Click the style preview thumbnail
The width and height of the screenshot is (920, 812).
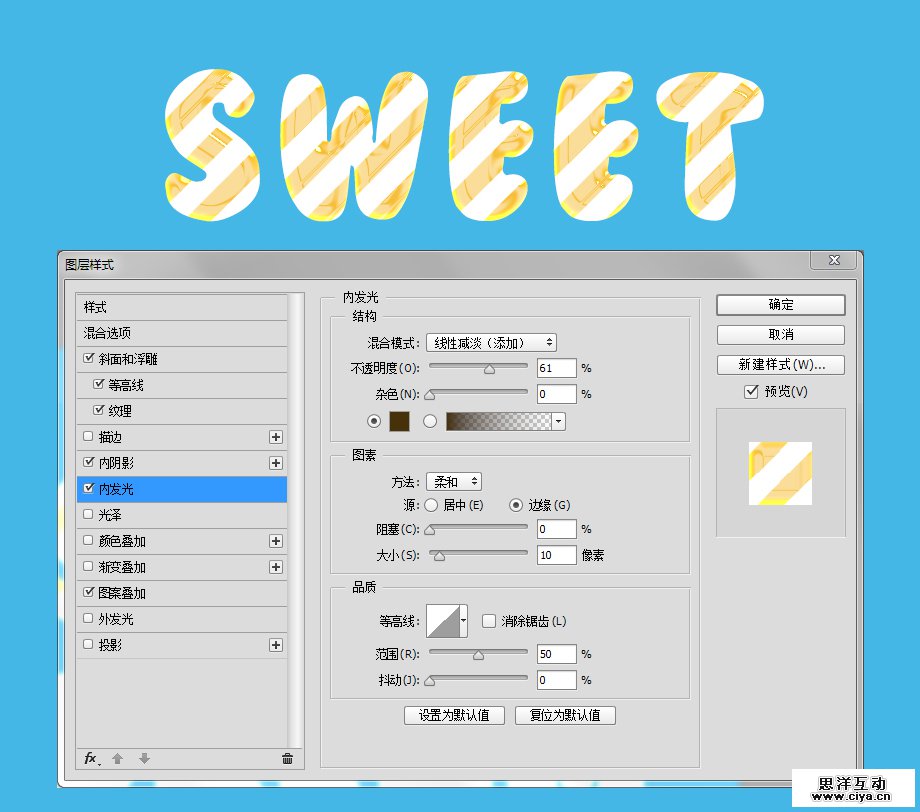coord(780,473)
